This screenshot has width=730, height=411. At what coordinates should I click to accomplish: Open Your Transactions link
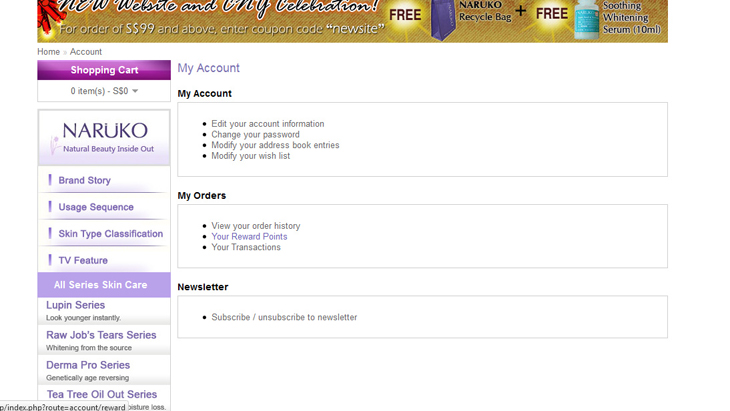pos(246,247)
